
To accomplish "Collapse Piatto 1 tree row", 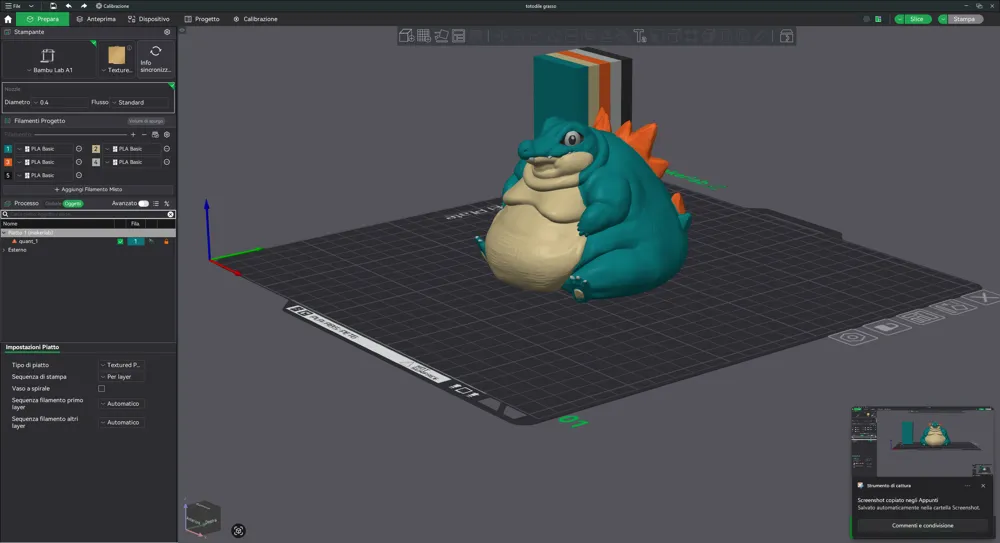I will 4,233.
